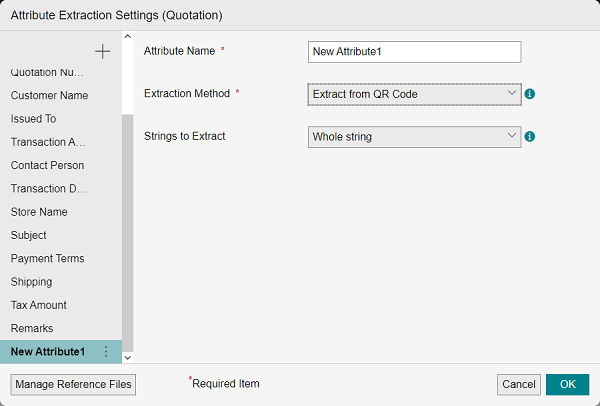This screenshot has width=600, height=406.
Task: Expand the Strings to Extract dropdown
Action: 414,136
